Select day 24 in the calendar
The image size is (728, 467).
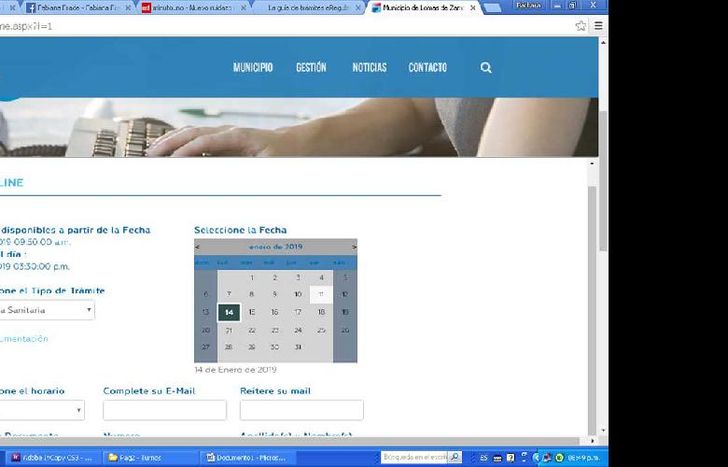tap(298, 331)
